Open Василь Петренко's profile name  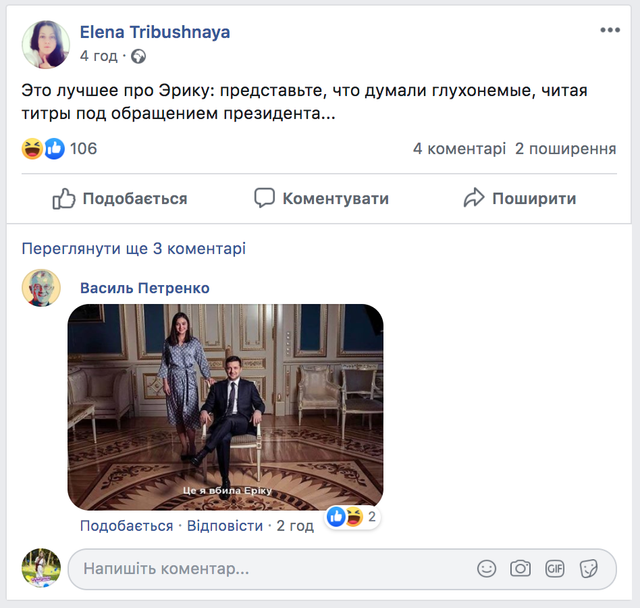point(144,288)
